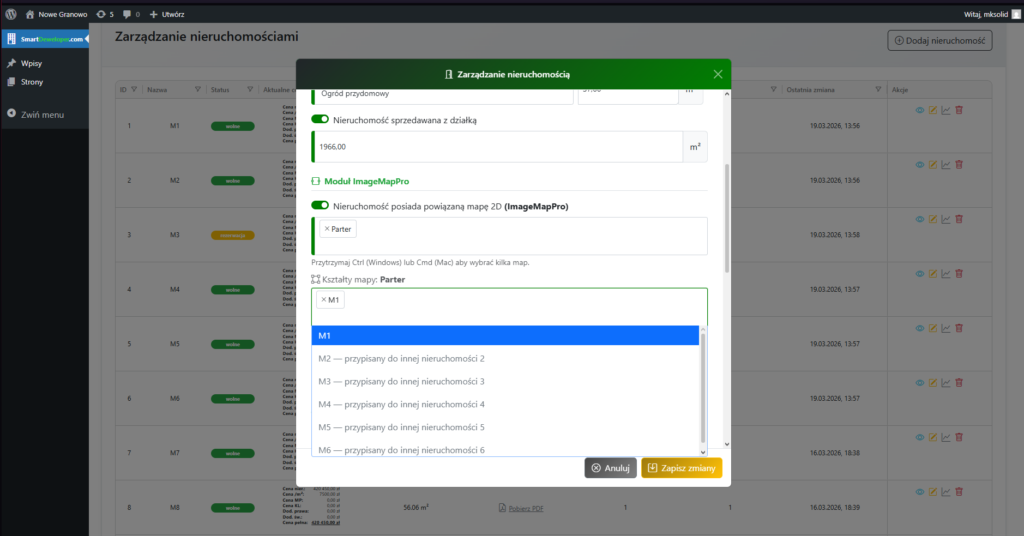
Task: Select M2 — przypisany do innej nieruchomości 2
Action: [x=505, y=358]
